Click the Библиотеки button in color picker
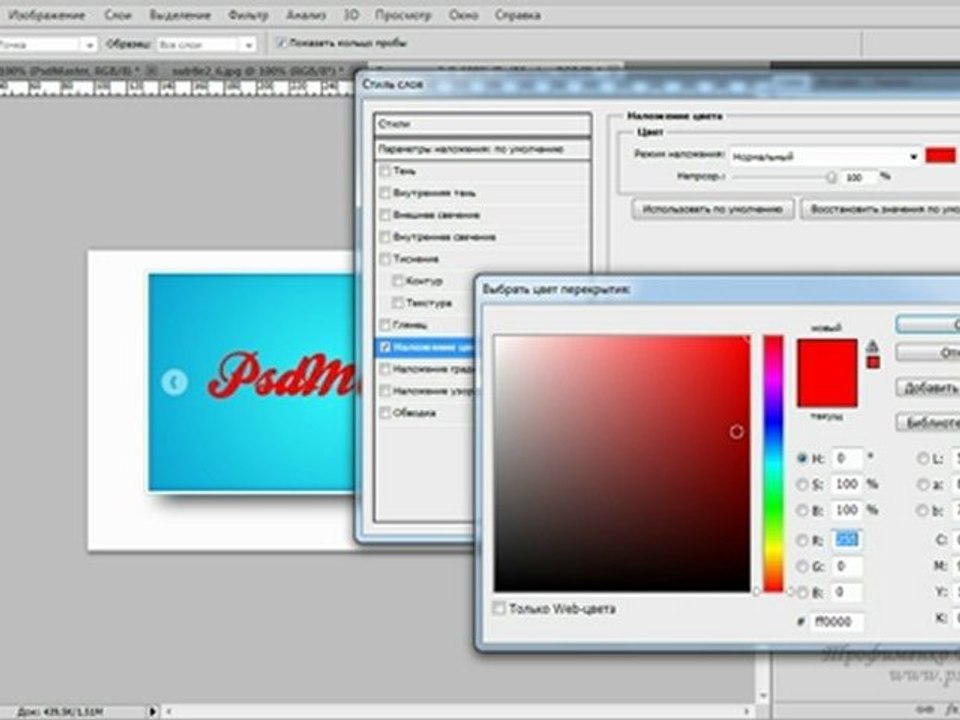Viewport: 960px width, 720px height. 928,422
